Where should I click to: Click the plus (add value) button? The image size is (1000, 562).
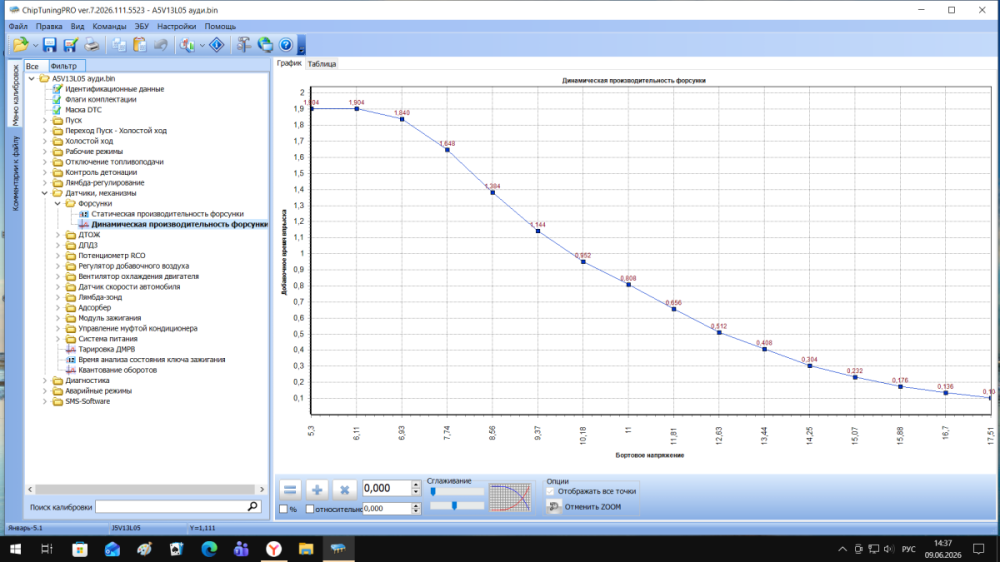pos(317,490)
